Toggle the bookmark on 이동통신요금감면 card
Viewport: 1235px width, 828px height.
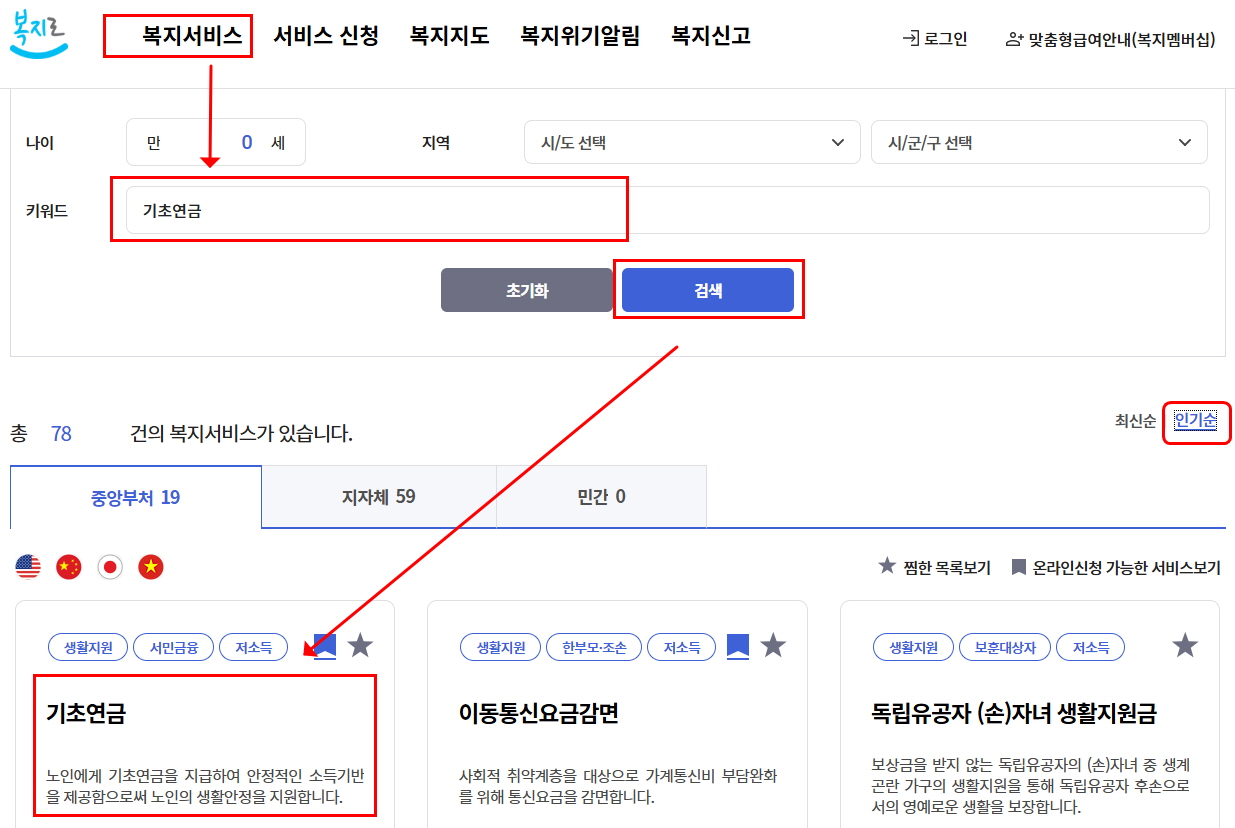(738, 645)
